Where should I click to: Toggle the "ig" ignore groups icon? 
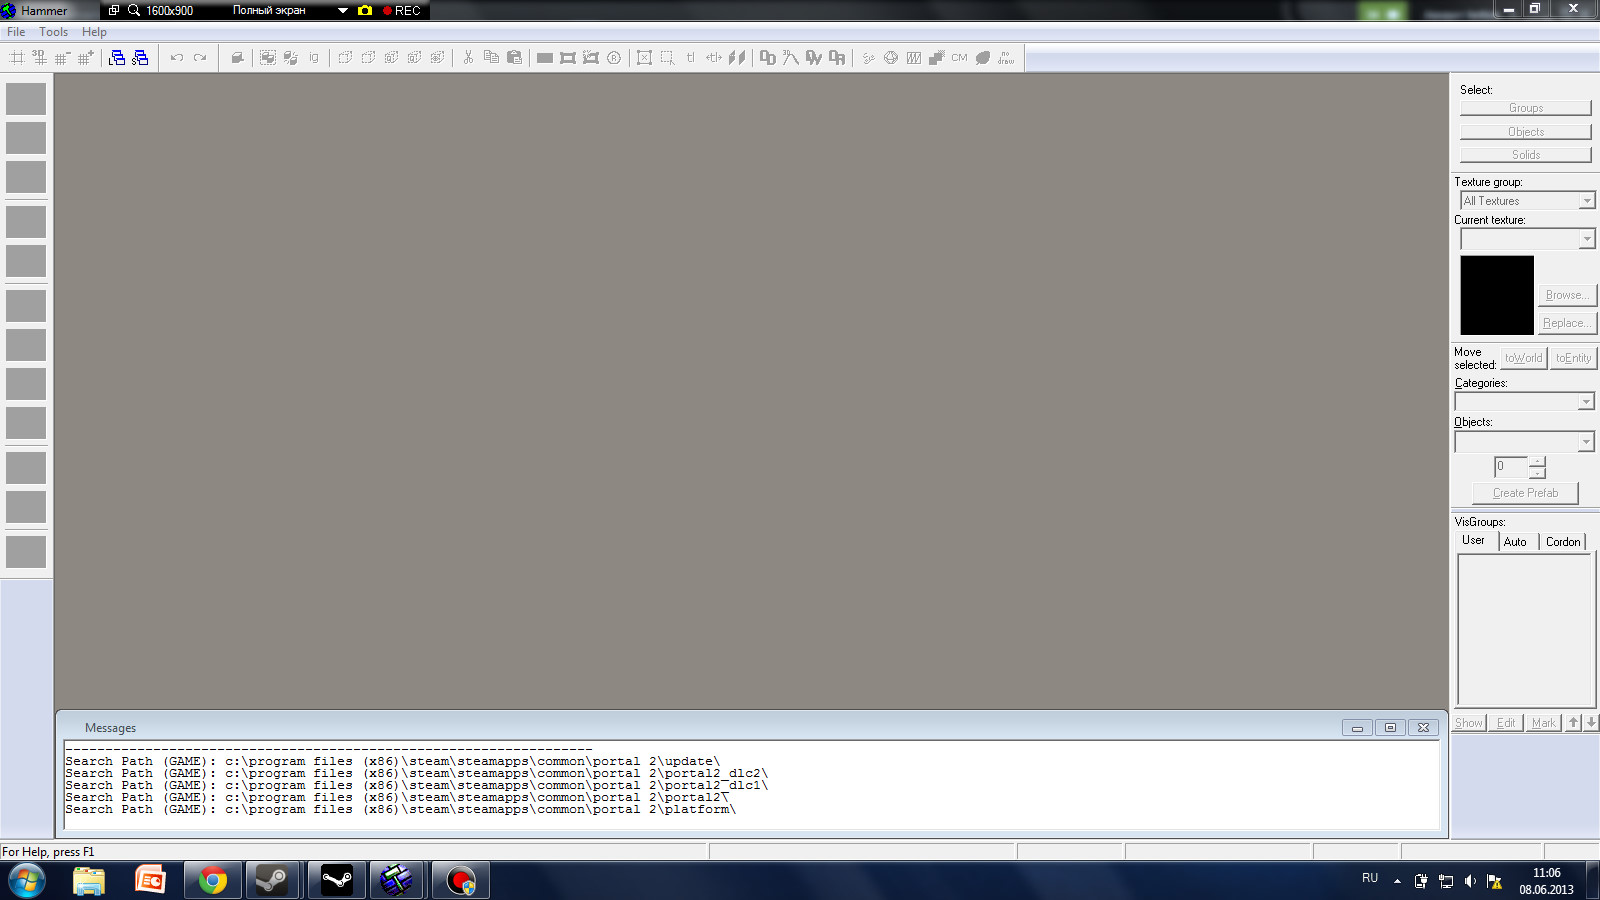point(314,58)
